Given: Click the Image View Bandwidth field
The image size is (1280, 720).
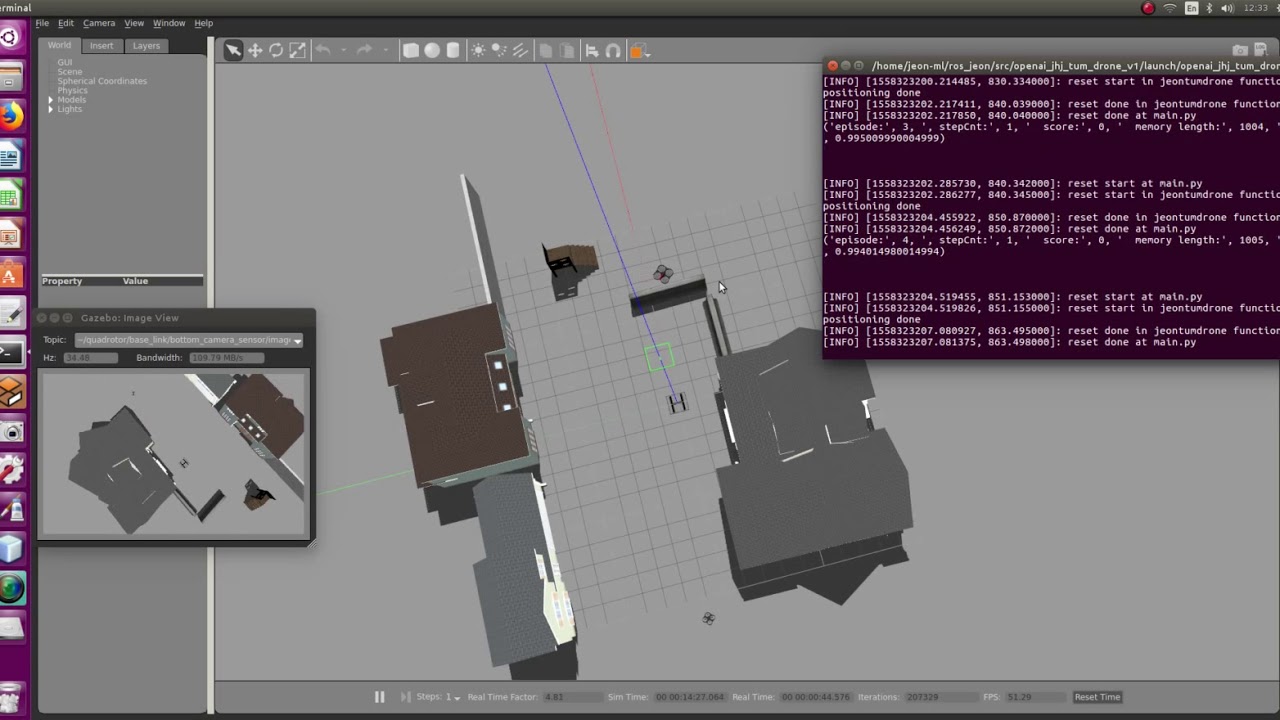Looking at the screenshot, I should click(226, 358).
